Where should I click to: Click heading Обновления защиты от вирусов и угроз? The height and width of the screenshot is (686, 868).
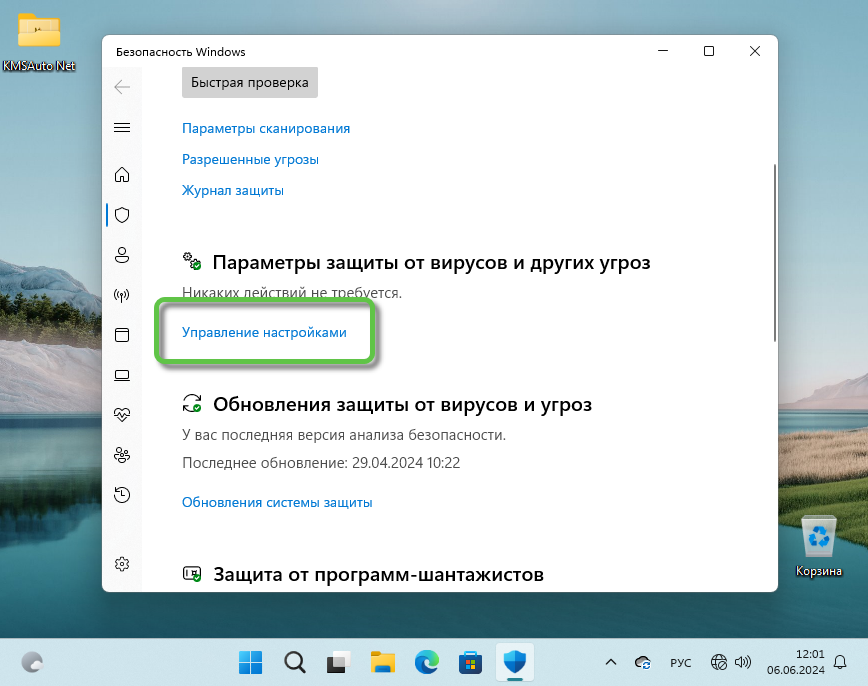[402, 405]
